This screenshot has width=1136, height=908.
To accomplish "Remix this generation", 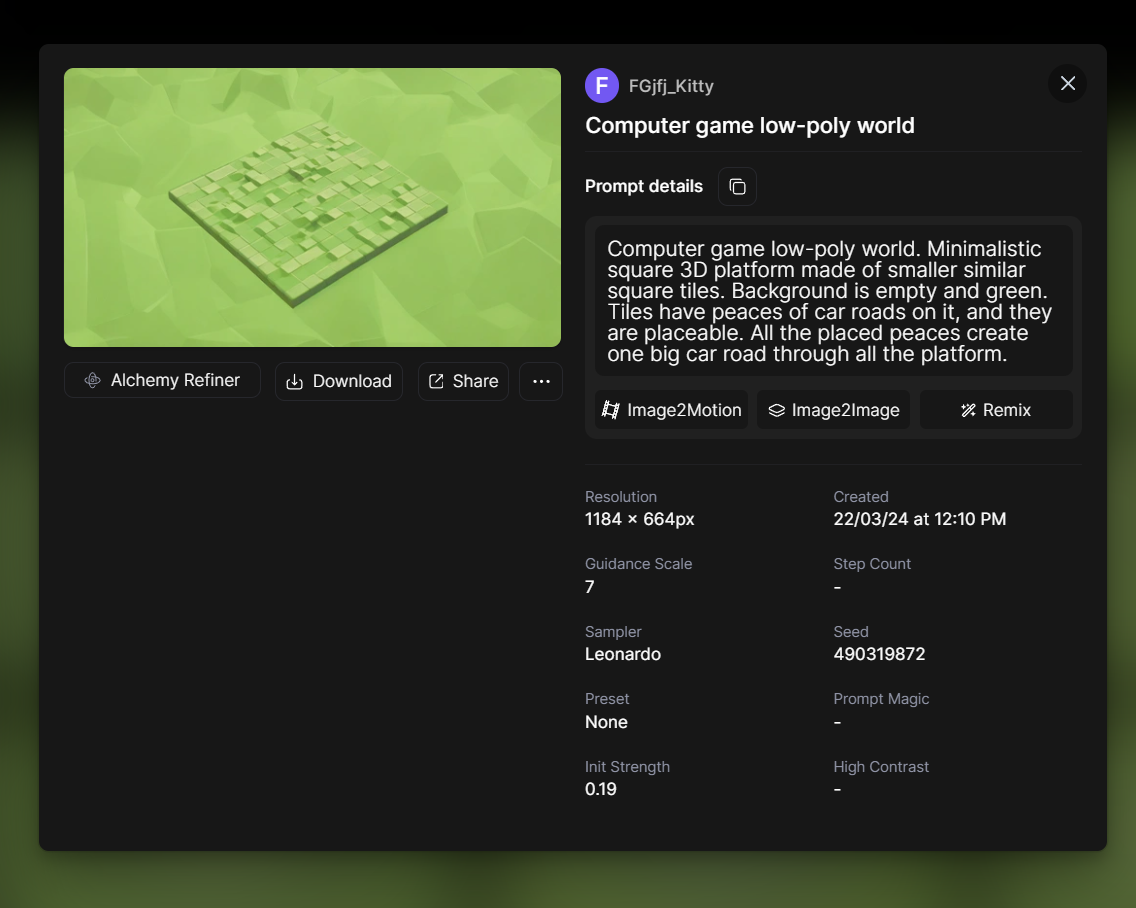I will tap(996, 410).
